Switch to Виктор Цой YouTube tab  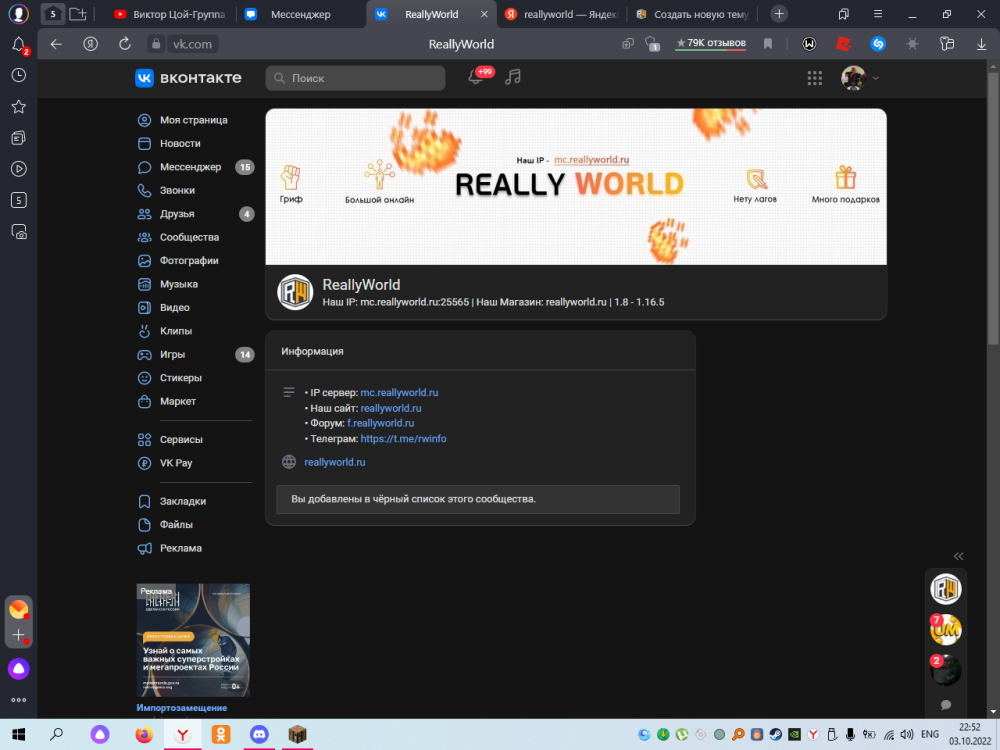coord(170,14)
